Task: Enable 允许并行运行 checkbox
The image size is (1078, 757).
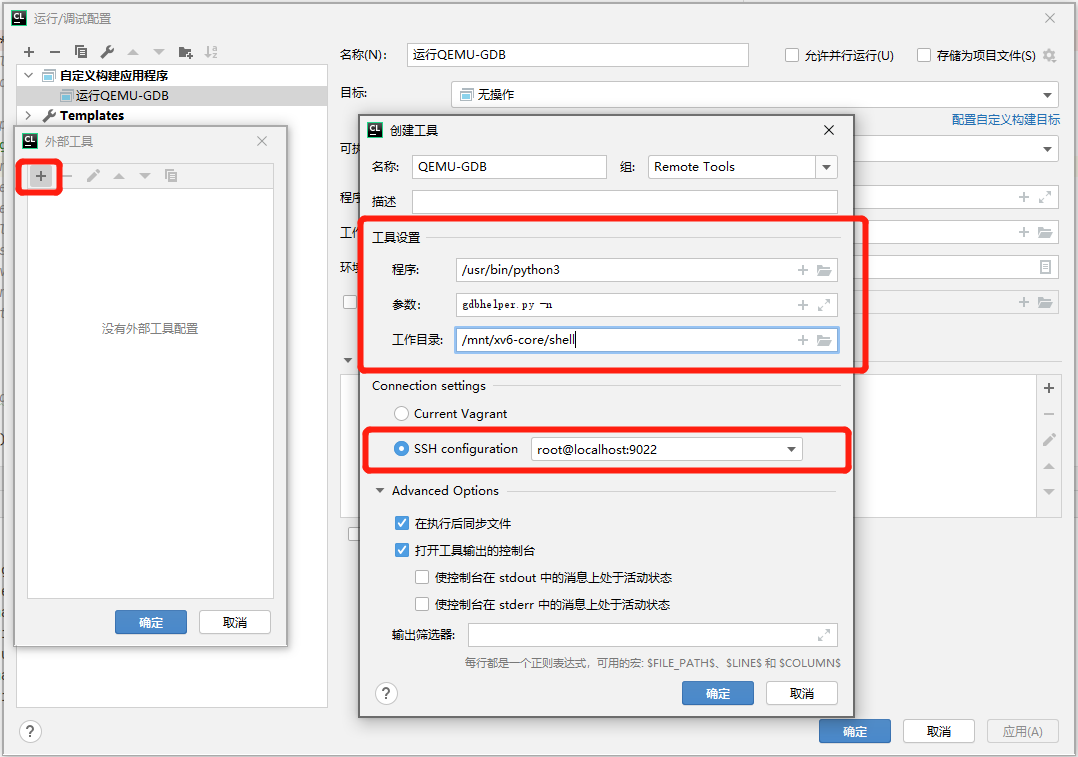Action: (792, 56)
